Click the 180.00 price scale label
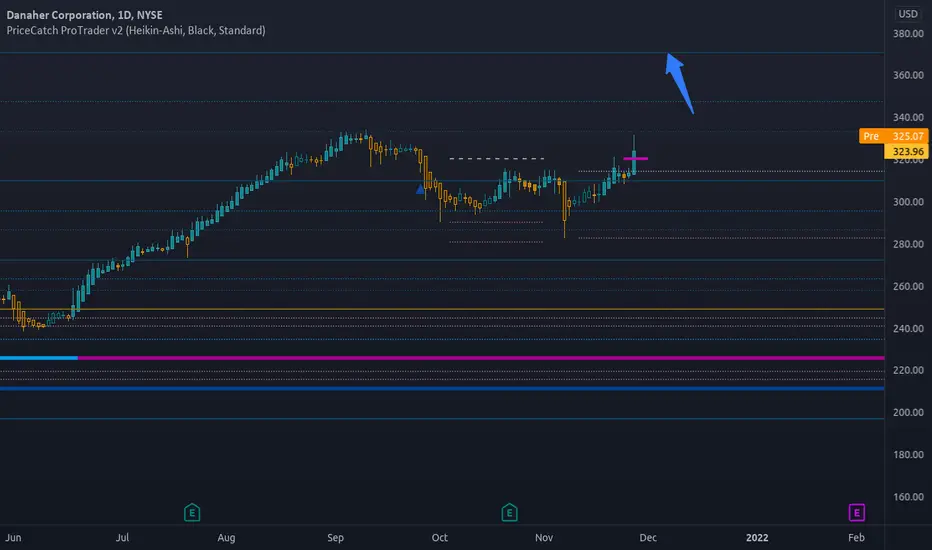Image resolution: width=932 pixels, height=550 pixels. click(x=908, y=455)
